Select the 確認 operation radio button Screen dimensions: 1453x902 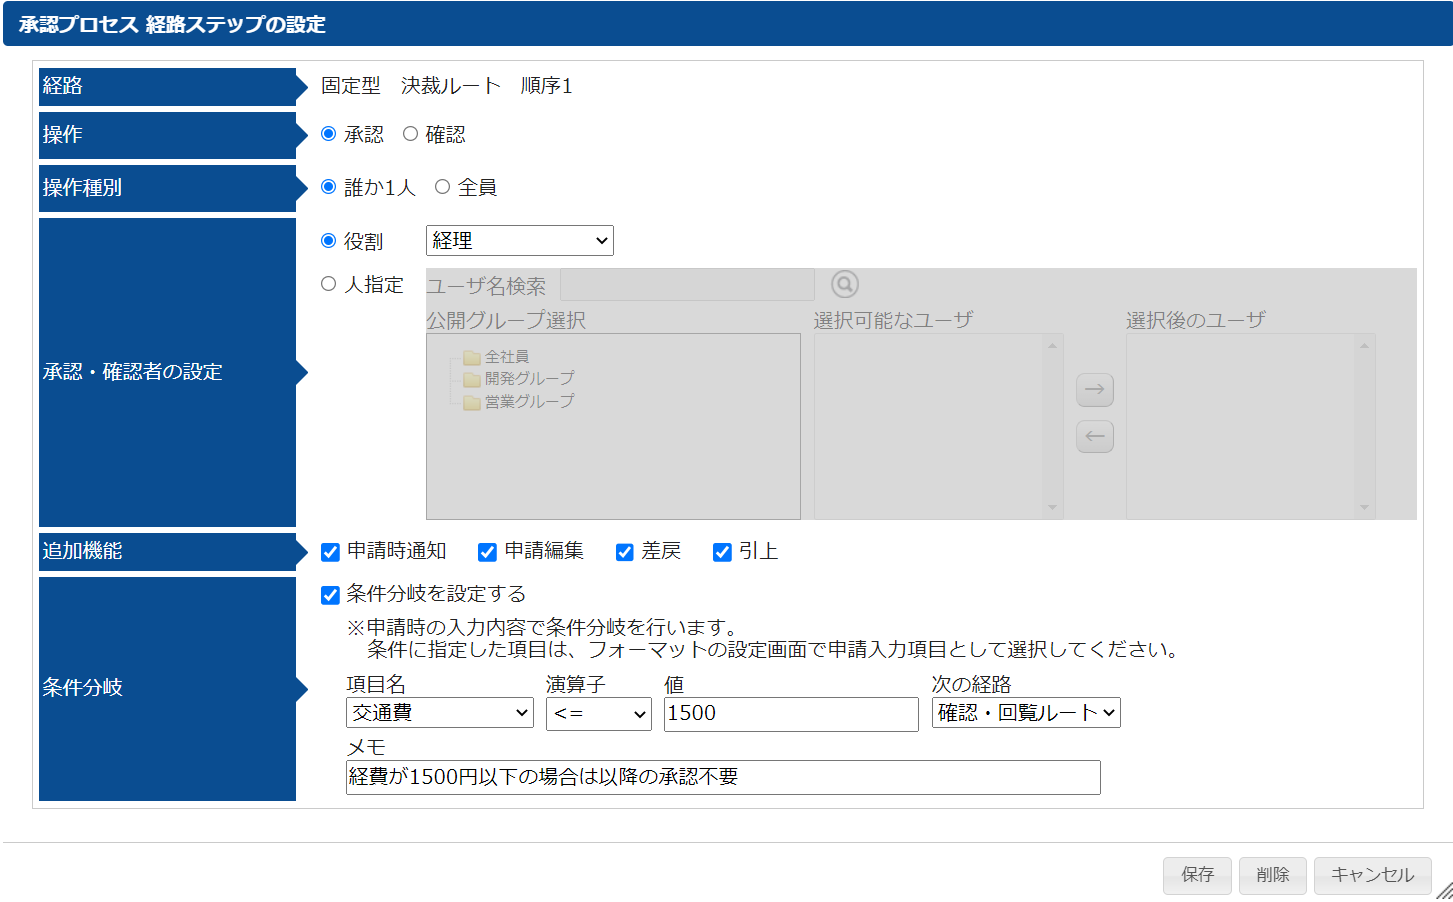pyautogui.click(x=411, y=134)
